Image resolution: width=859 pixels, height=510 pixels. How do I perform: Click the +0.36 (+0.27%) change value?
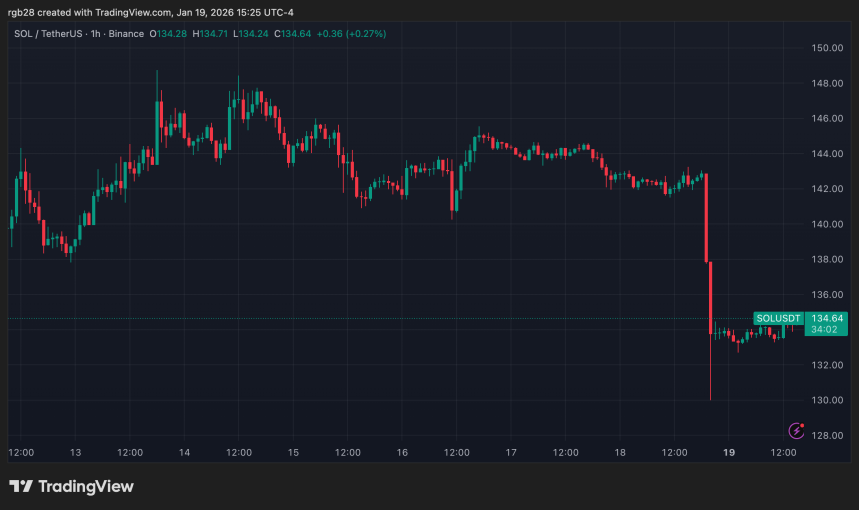coord(350,34)
